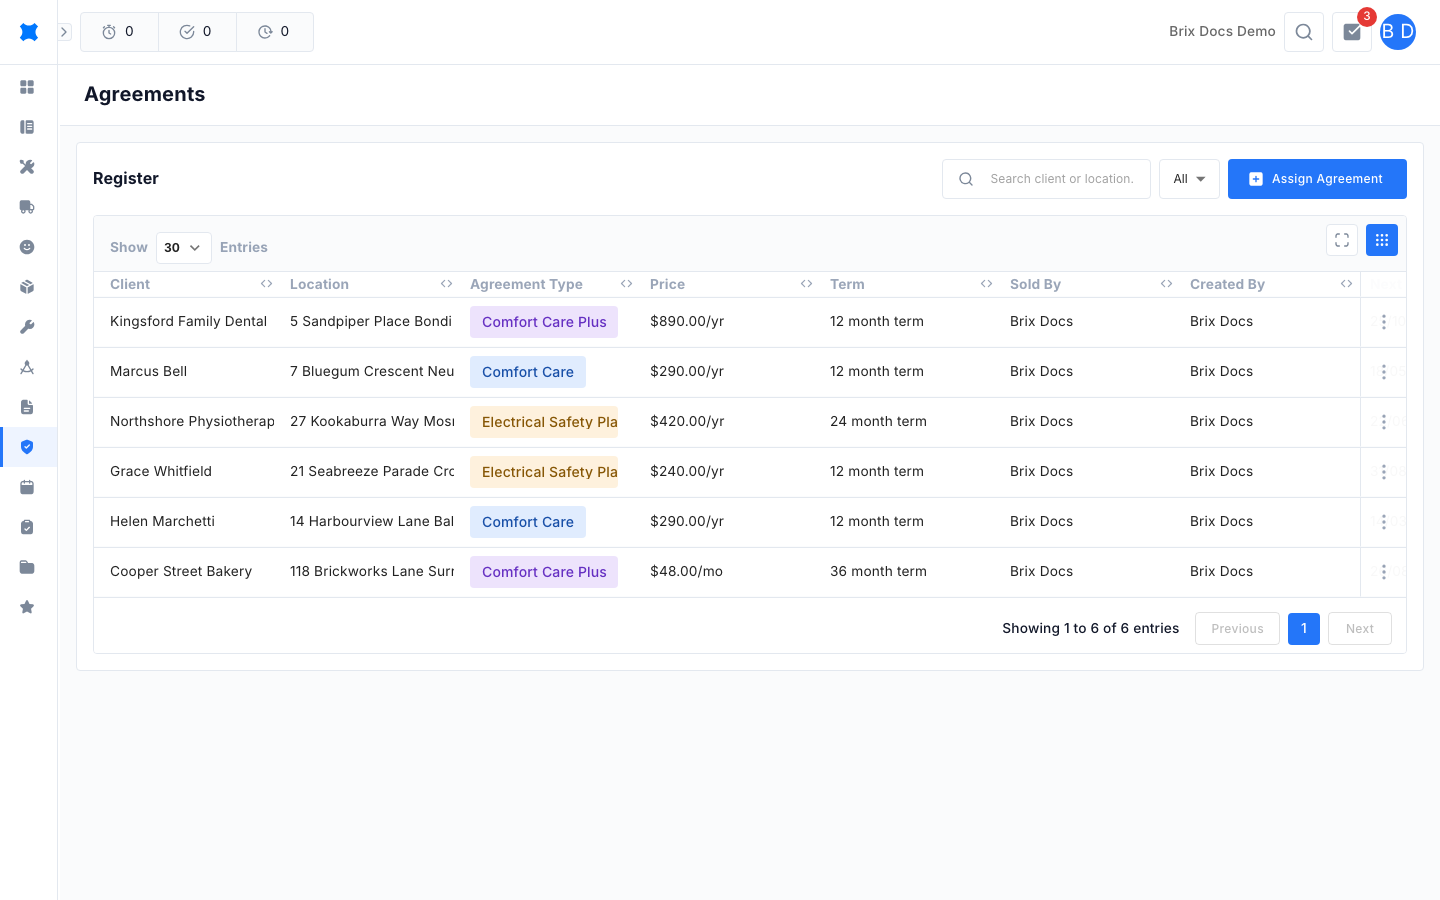Sort by the Agreement Type column arrows
This screenshot has width=1440, height=900.
tap(627, 284)
